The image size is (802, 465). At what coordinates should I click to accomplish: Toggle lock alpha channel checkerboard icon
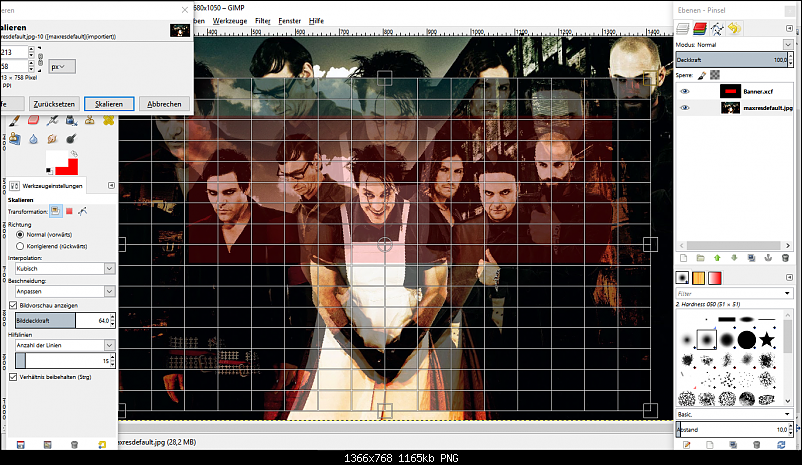coord(715,75)
